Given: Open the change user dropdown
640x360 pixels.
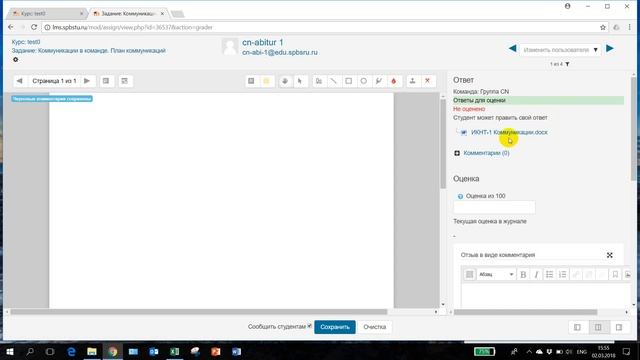Looking at the screenshot, I should point(560,50).
